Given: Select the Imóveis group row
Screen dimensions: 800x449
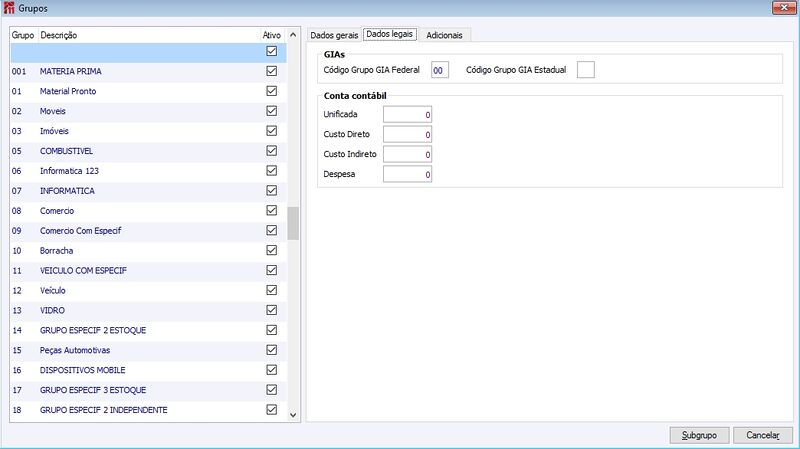Looking at the screenshot, I should pos(148,131).
